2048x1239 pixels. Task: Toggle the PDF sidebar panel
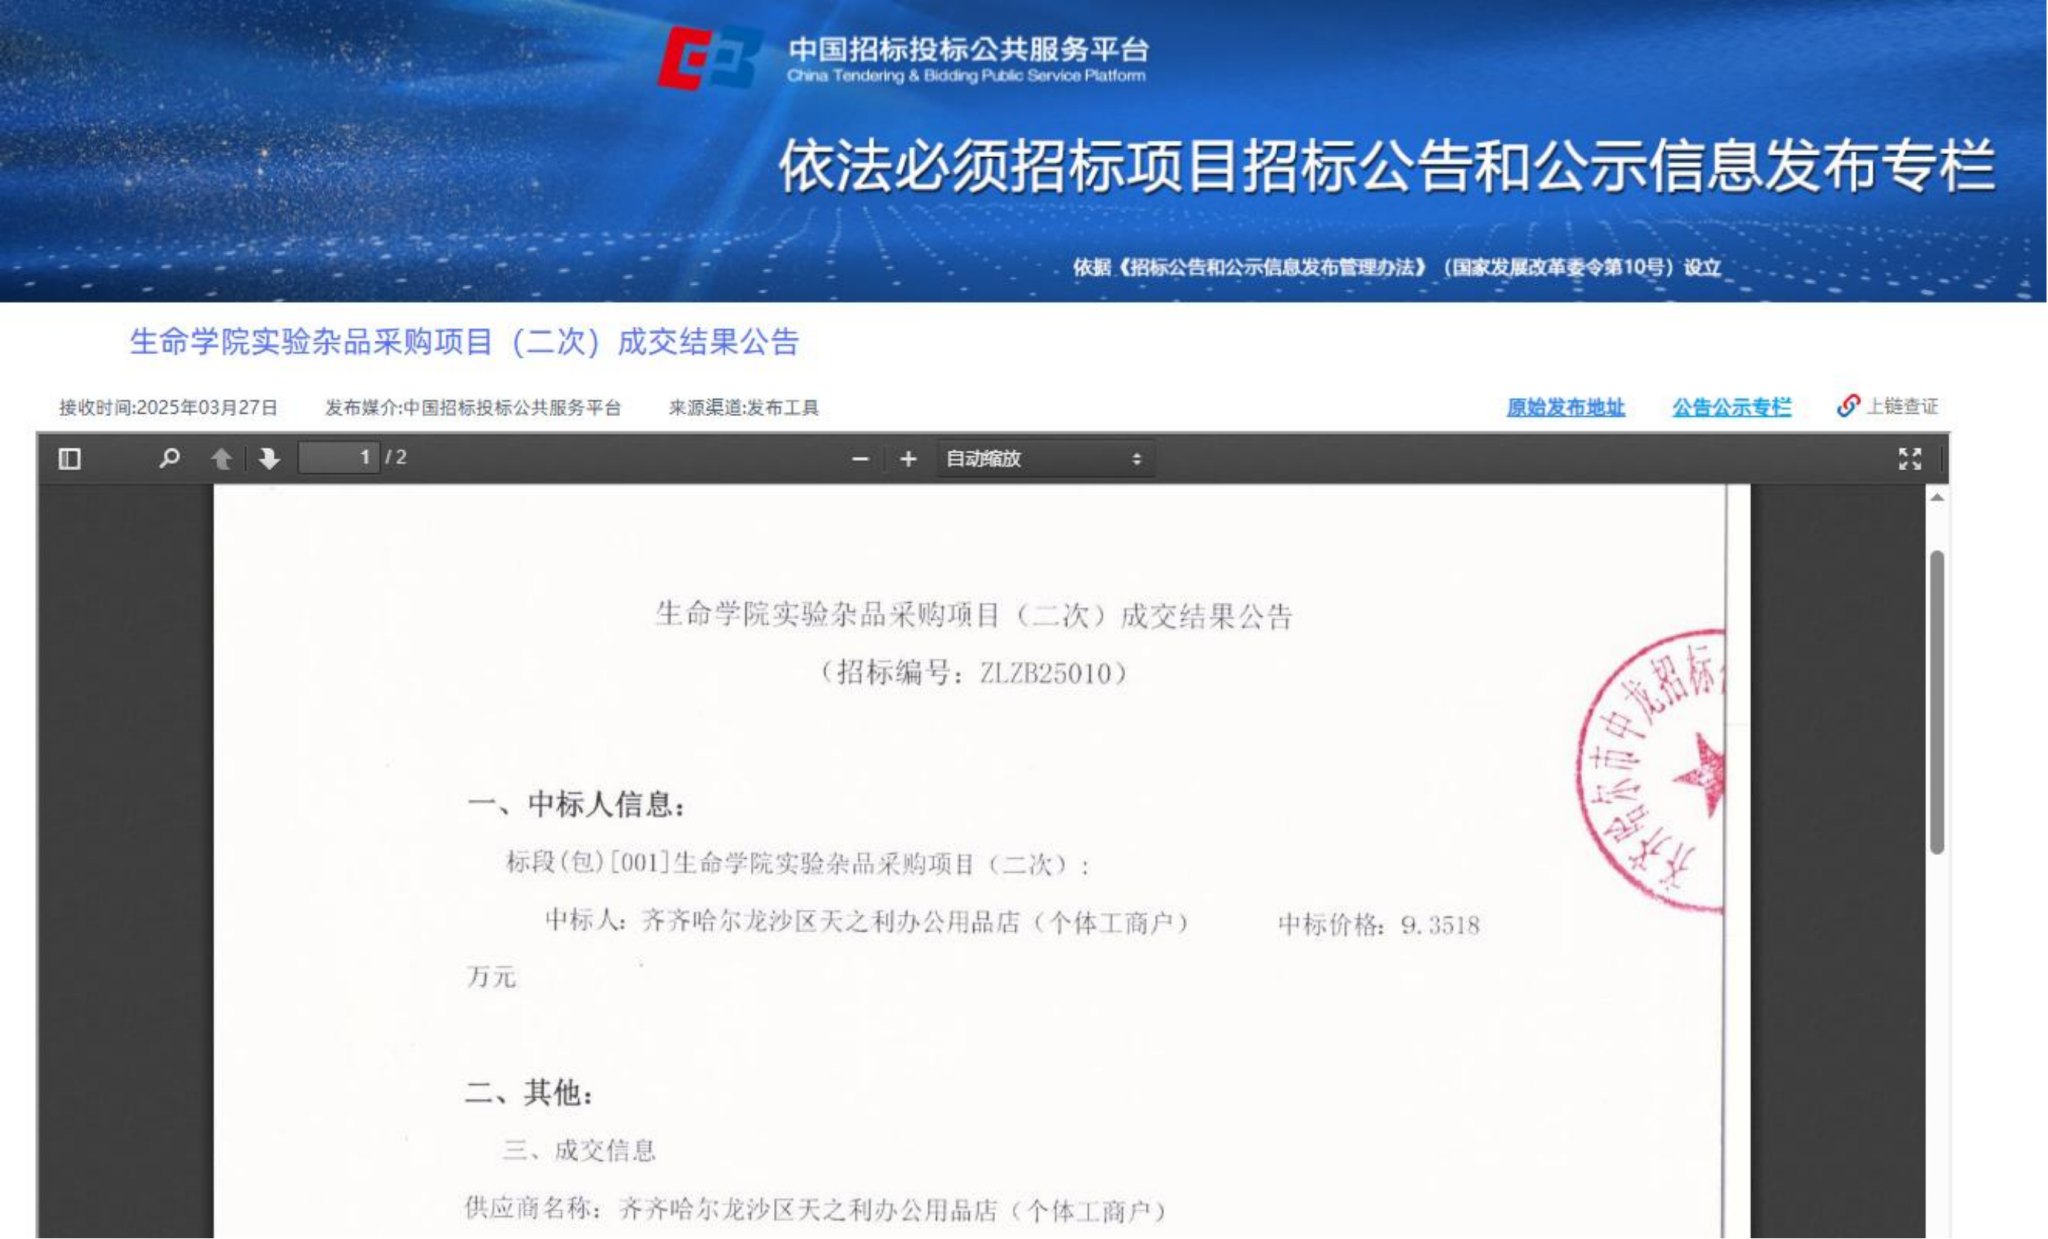coord(69,459)
